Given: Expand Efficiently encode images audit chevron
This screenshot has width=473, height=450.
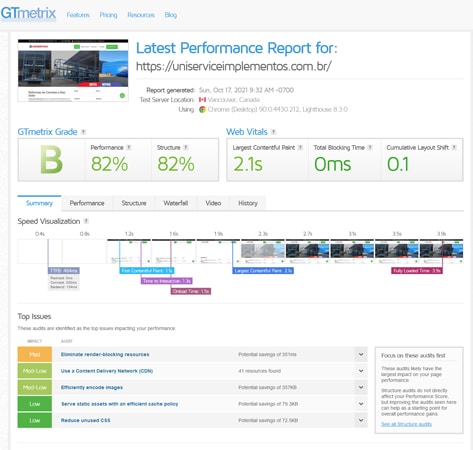Looking at the screenshot, I should 361,387.
